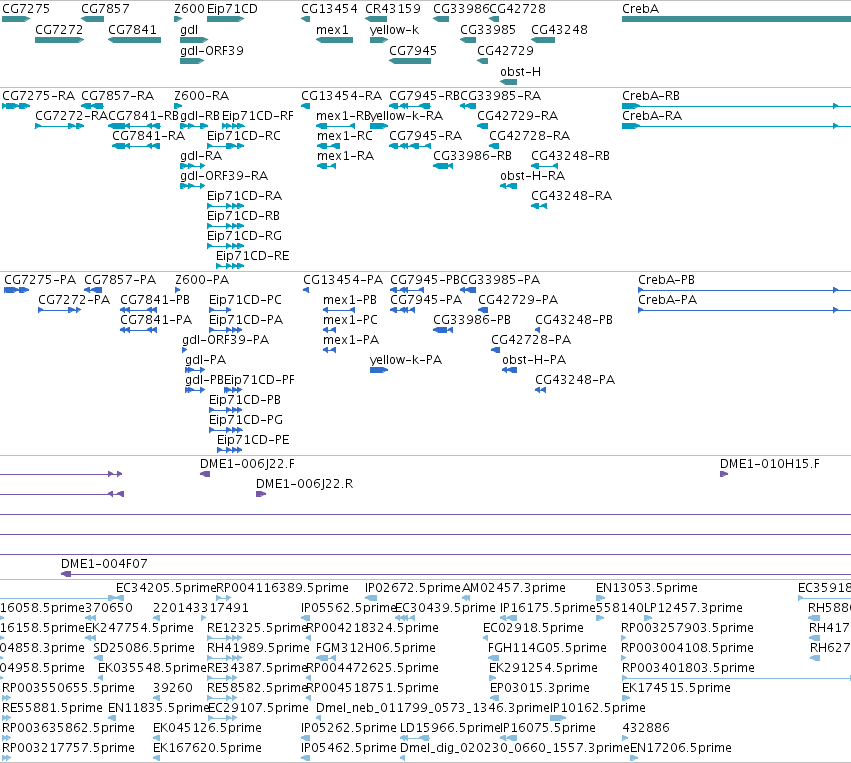Select the CG7945 gene bar

click(x=410, y=61)
